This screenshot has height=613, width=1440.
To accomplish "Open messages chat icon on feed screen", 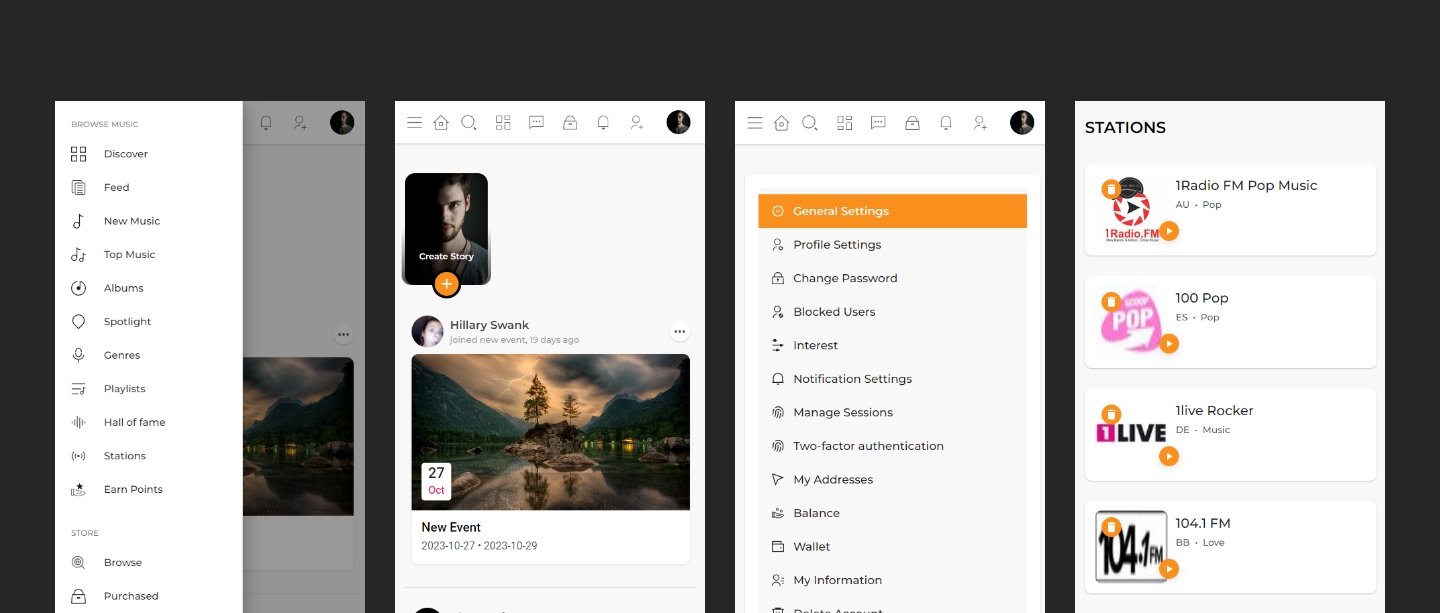I will [536, 123].
